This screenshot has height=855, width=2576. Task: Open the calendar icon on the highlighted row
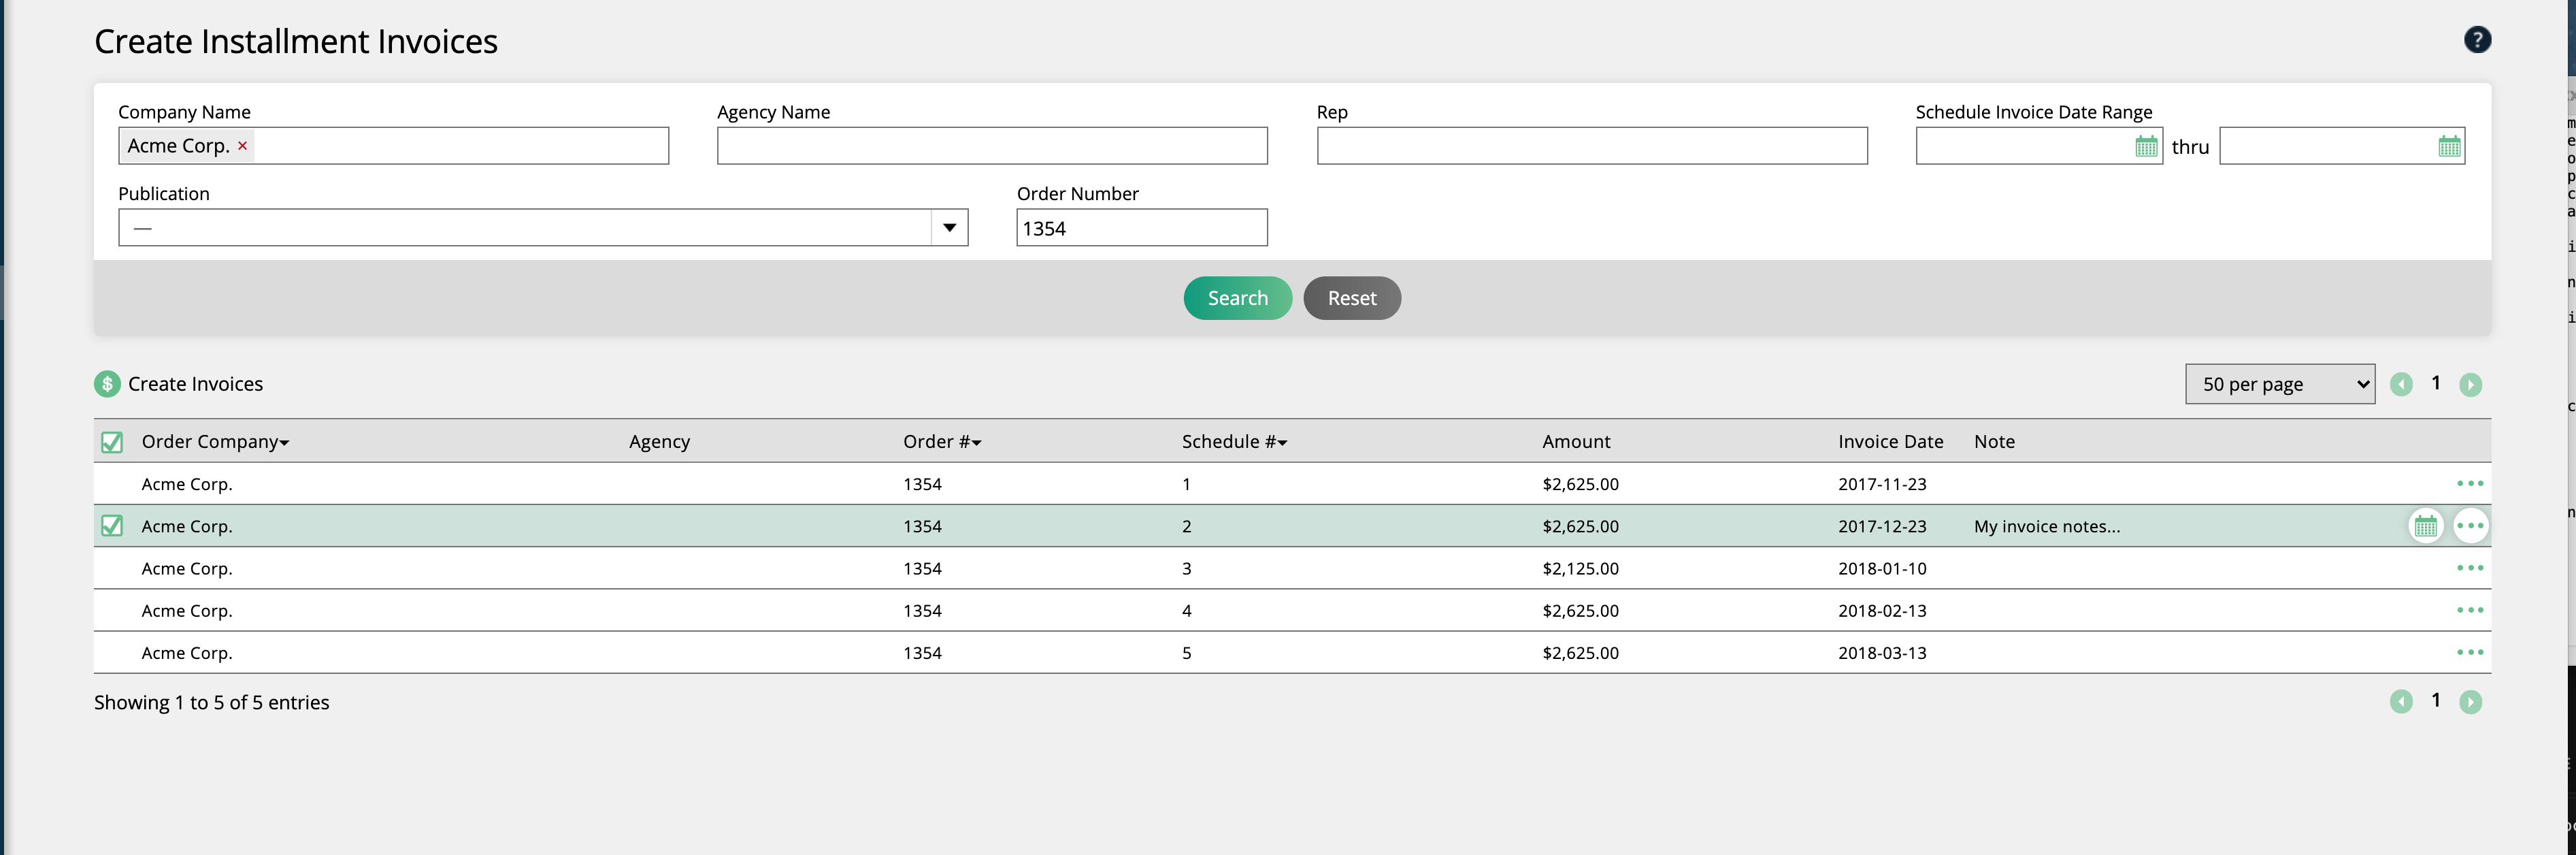click(2426, 525)
